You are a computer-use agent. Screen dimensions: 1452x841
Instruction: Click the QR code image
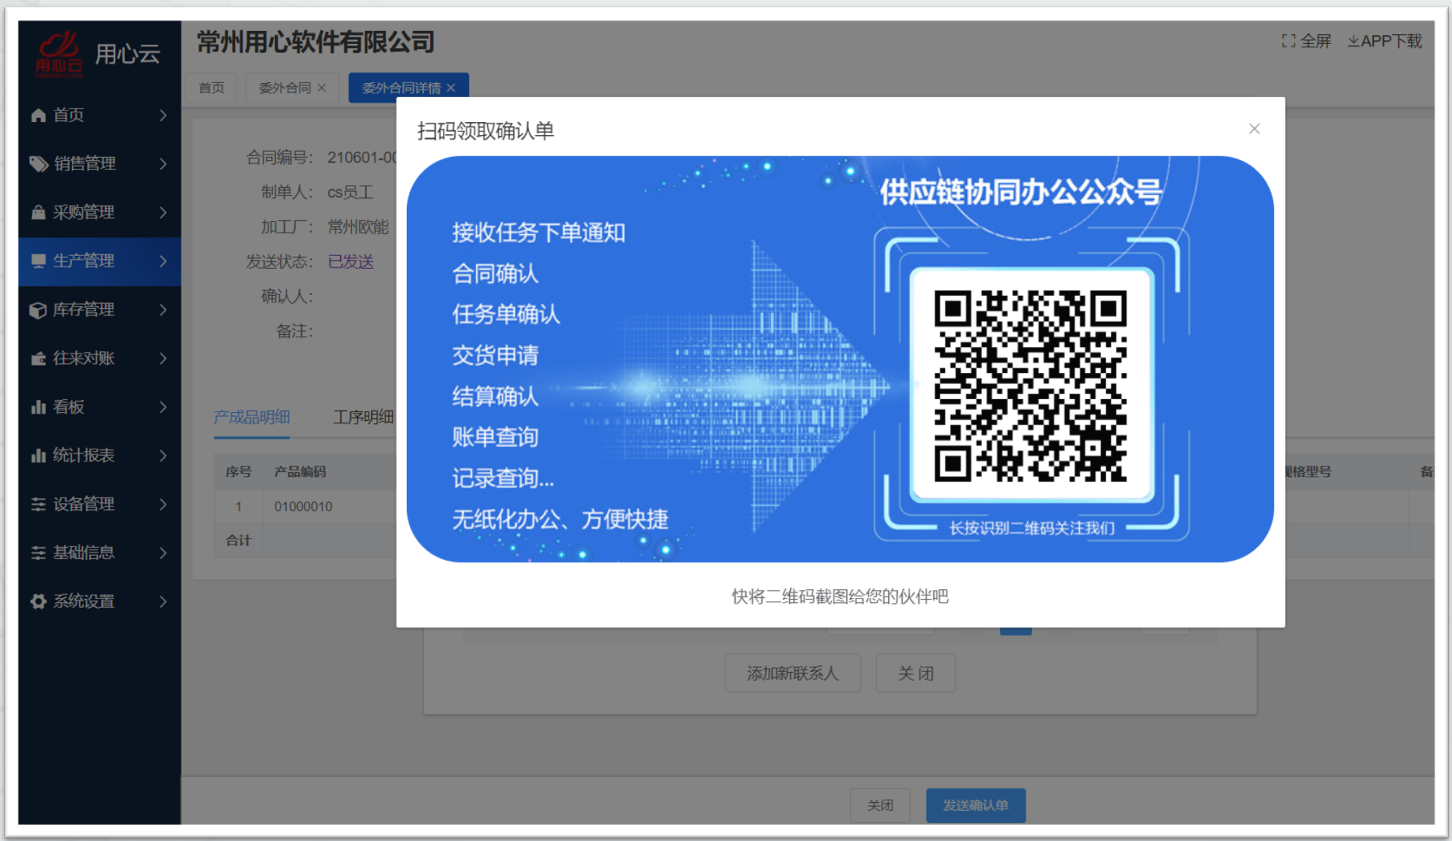(x=1030, y=385)
